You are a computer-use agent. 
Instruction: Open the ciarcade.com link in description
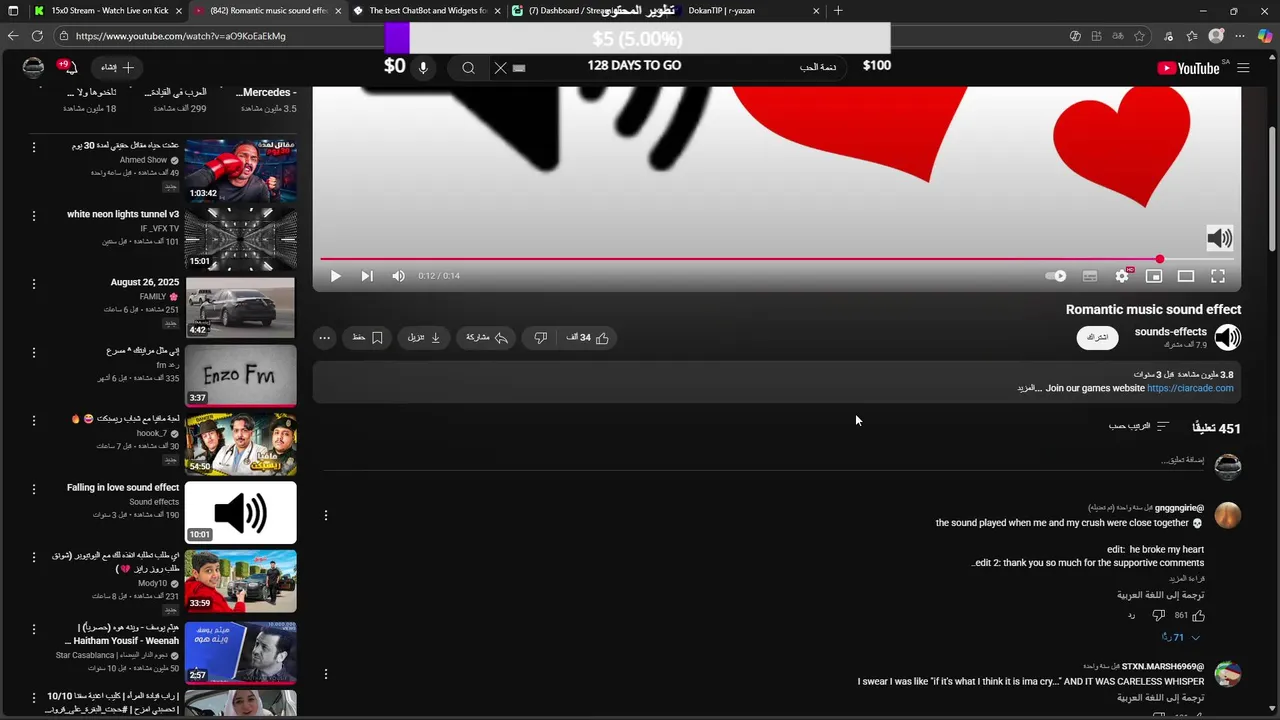click(x=1190, y=388)
